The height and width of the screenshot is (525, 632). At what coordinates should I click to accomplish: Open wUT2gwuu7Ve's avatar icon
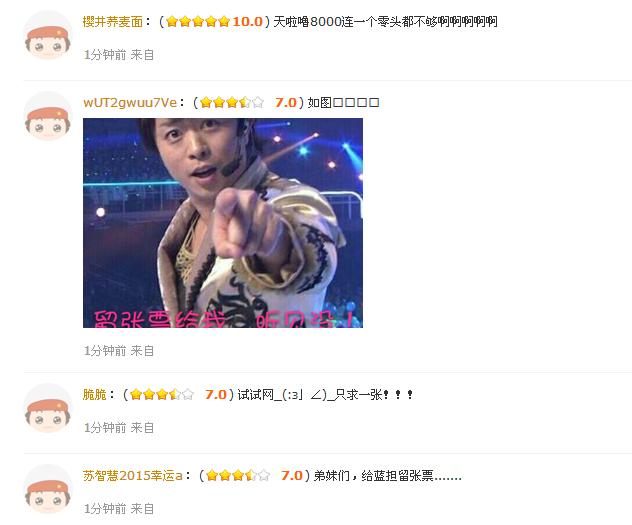pyautogui.click(x=48, y=116)
